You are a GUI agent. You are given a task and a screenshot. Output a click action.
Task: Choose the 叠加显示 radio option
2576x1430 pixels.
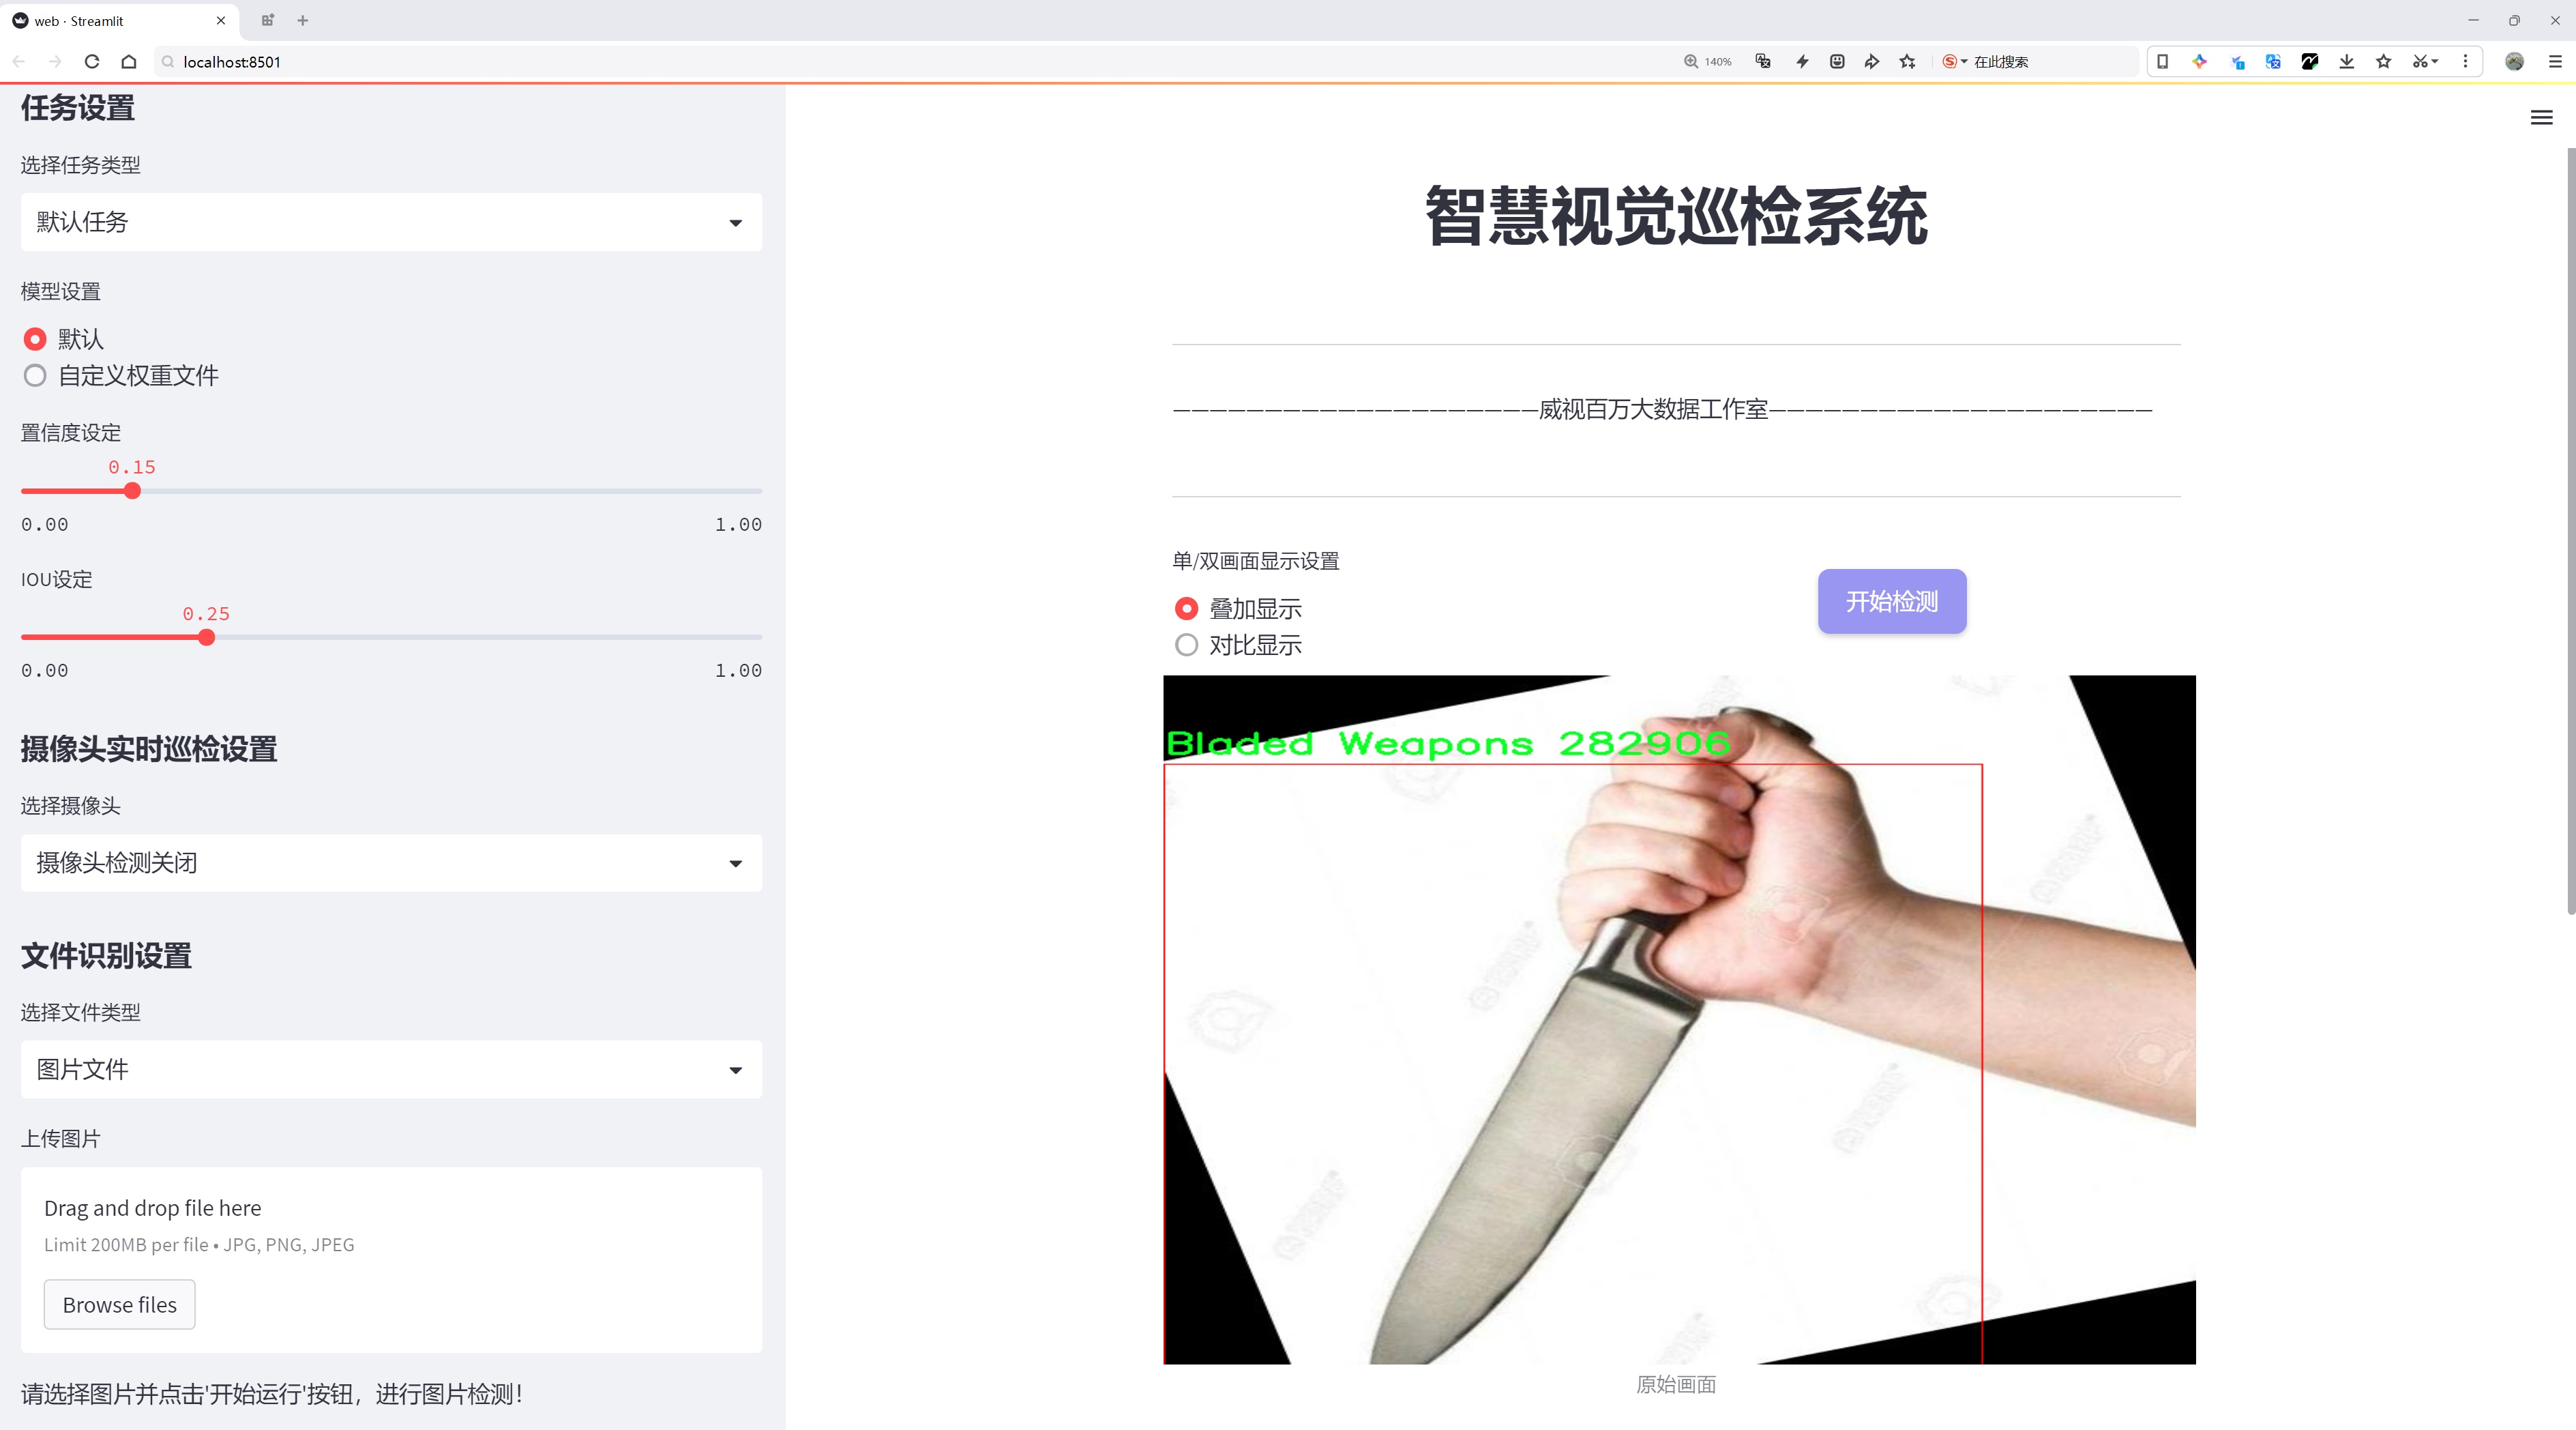tap(1186, 608)
